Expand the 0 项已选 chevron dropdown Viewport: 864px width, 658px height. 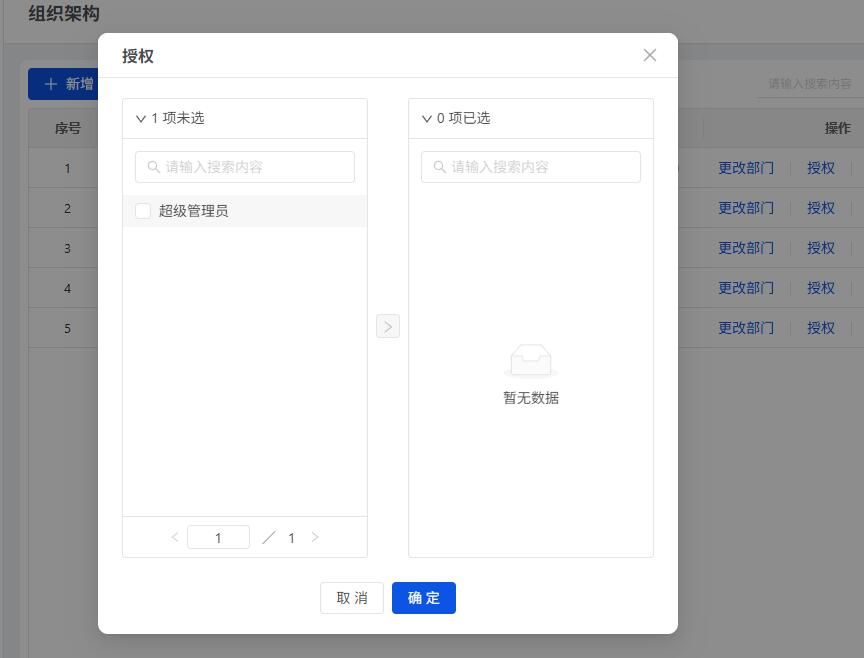coord(426,118)
